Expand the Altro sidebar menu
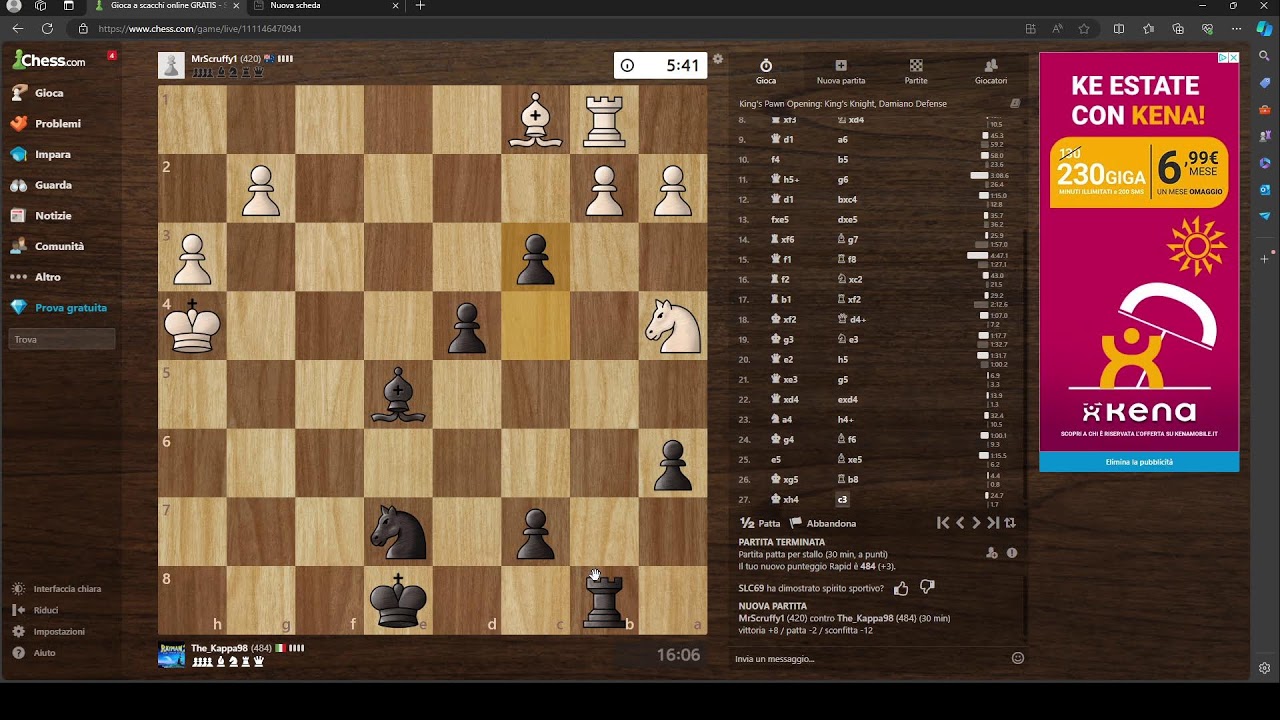 36,277
